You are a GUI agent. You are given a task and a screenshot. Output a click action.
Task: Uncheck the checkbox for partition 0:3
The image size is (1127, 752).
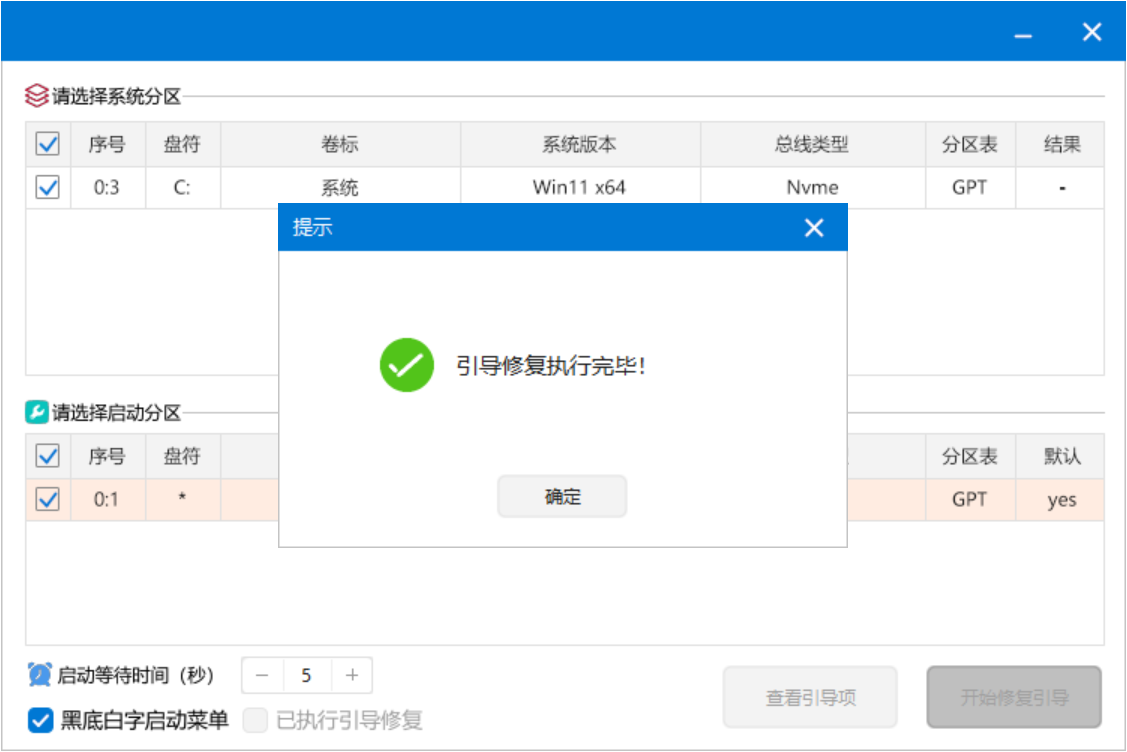[x=47, y=188]
